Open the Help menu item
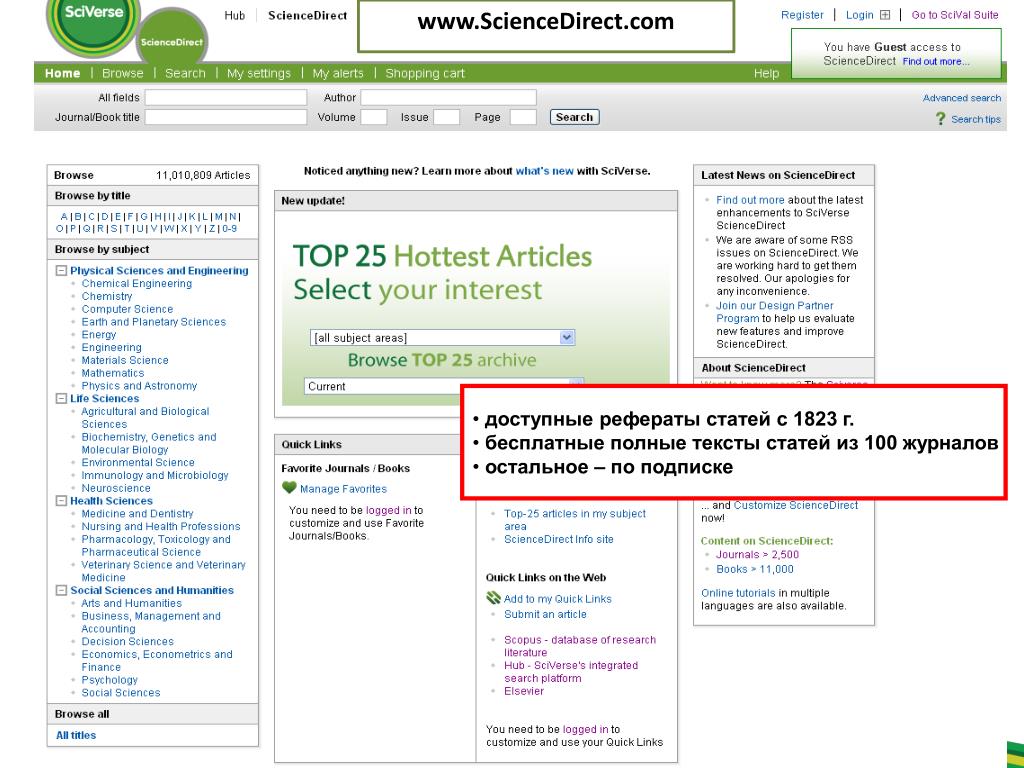This screenshot has height=768, width=1024. tap(766, 73)
